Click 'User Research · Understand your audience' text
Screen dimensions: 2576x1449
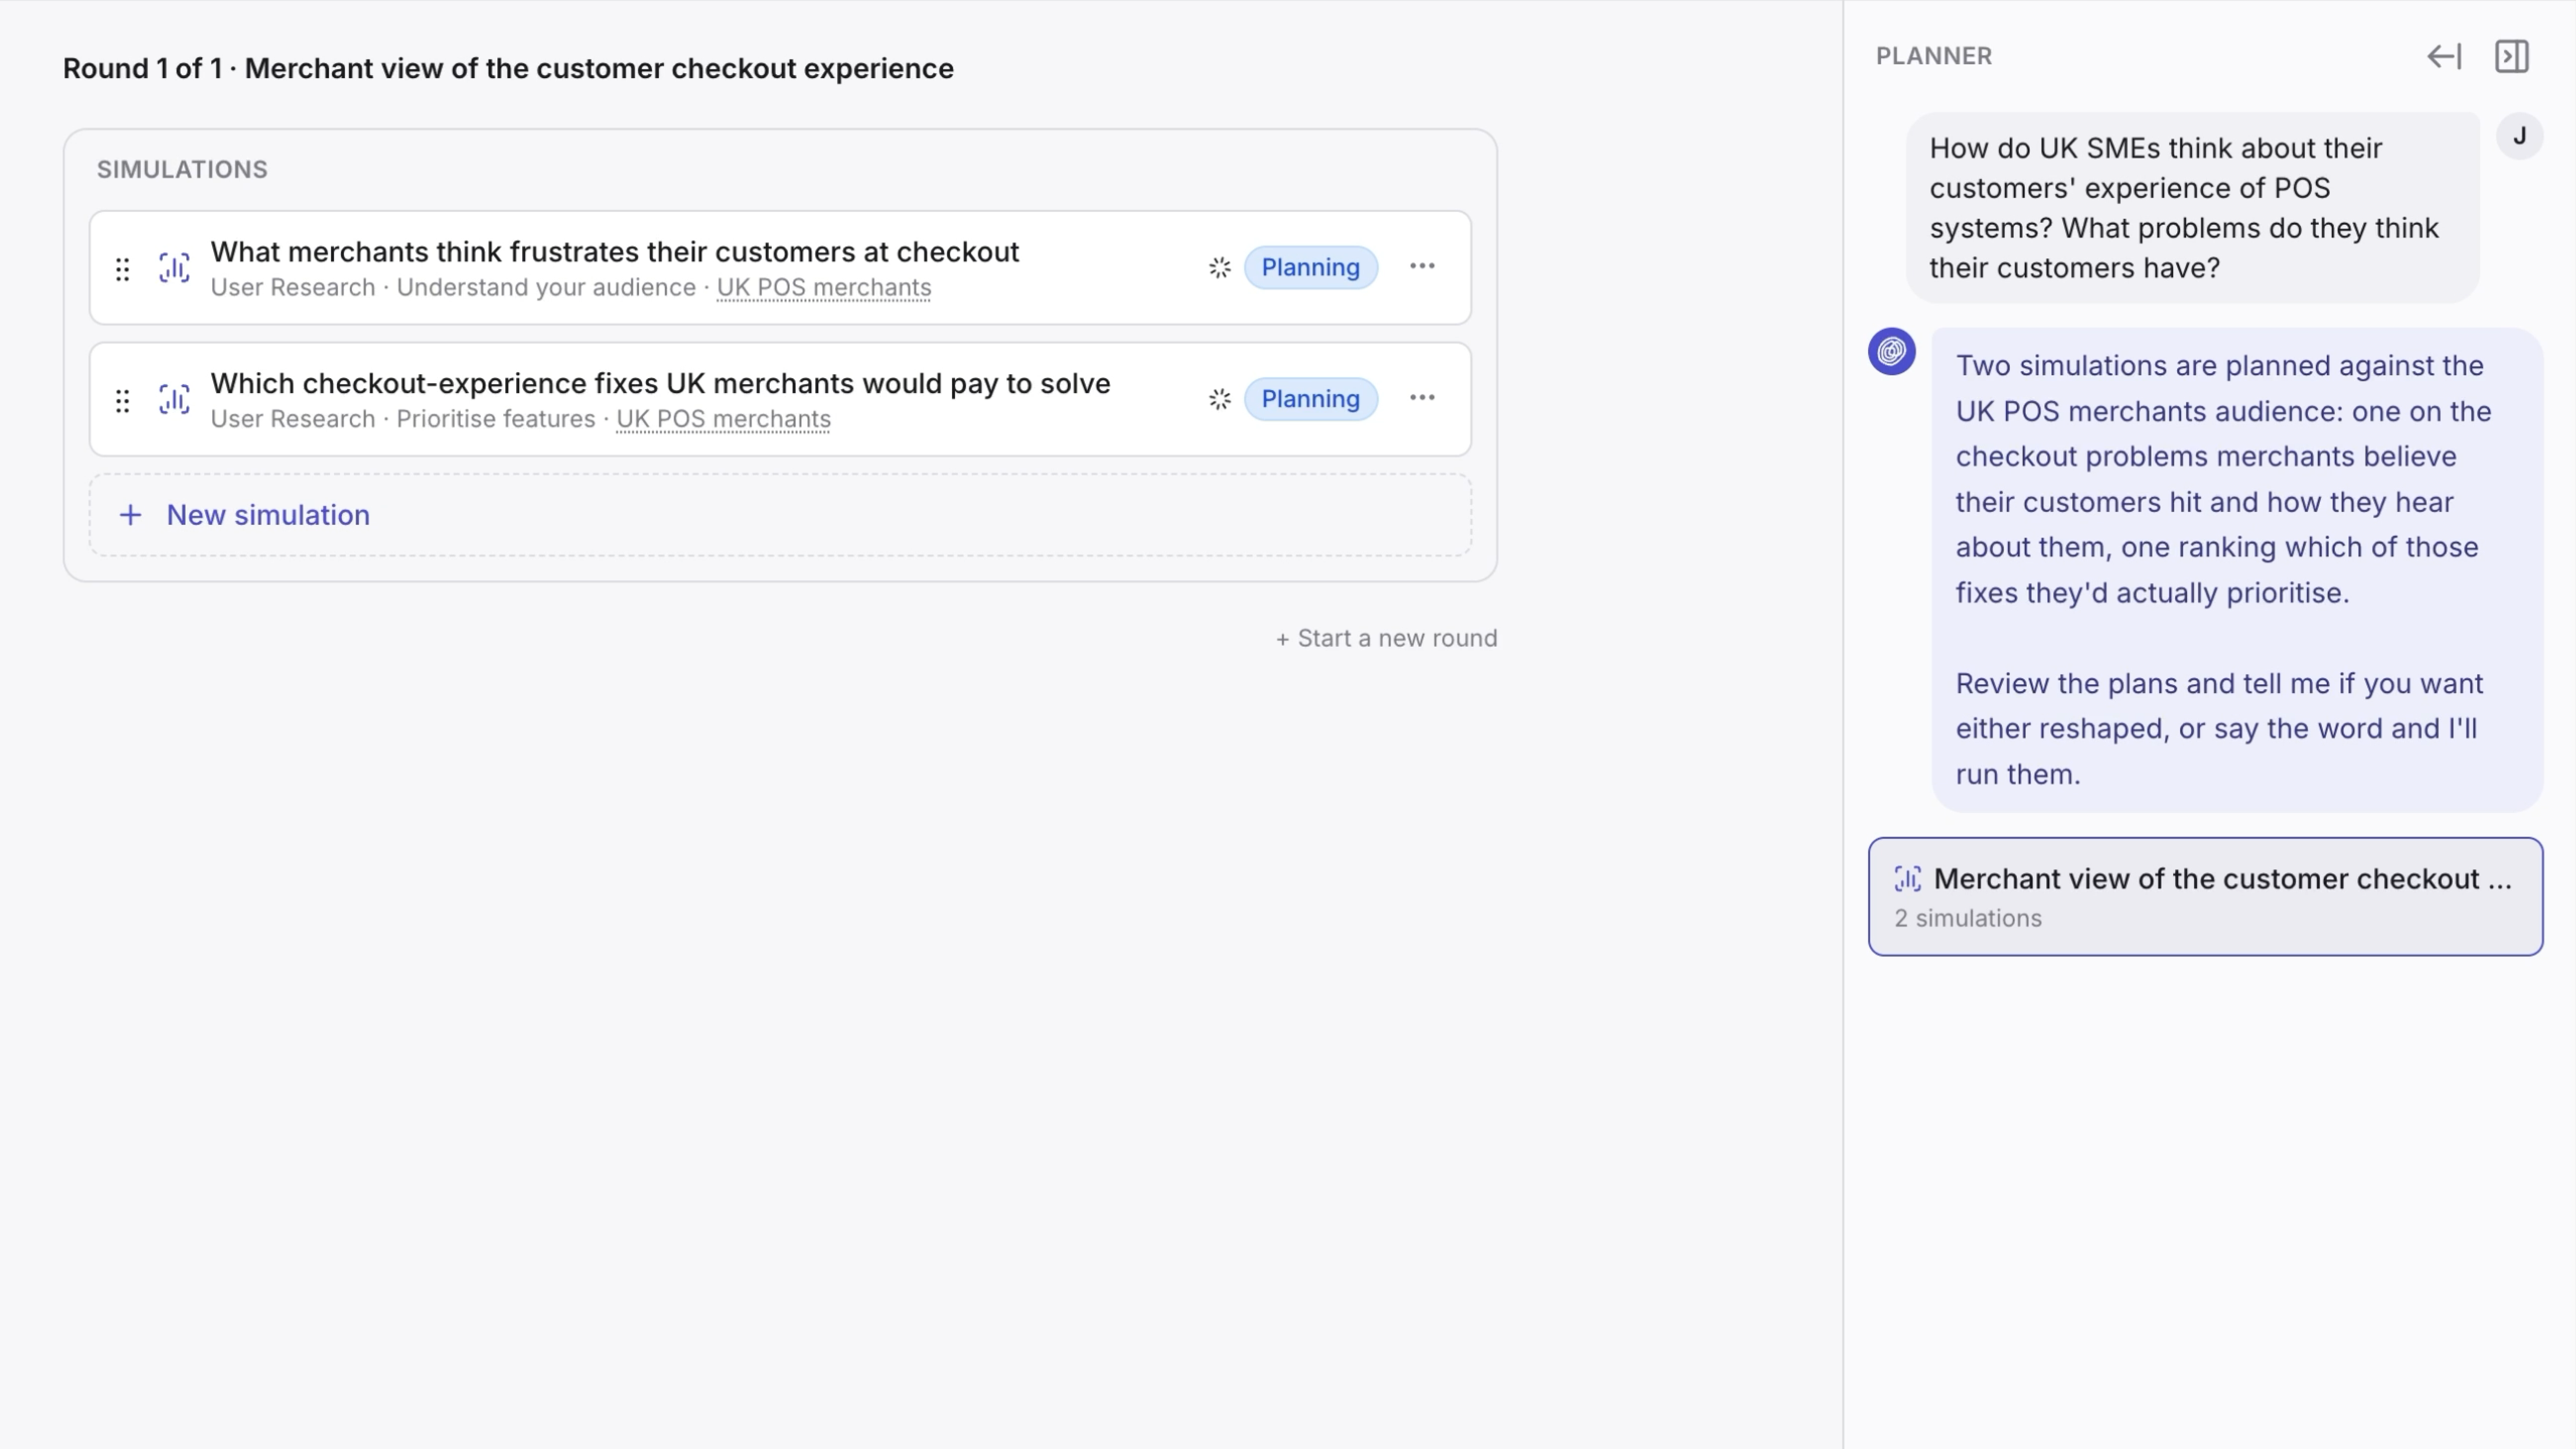click(453, 288)
